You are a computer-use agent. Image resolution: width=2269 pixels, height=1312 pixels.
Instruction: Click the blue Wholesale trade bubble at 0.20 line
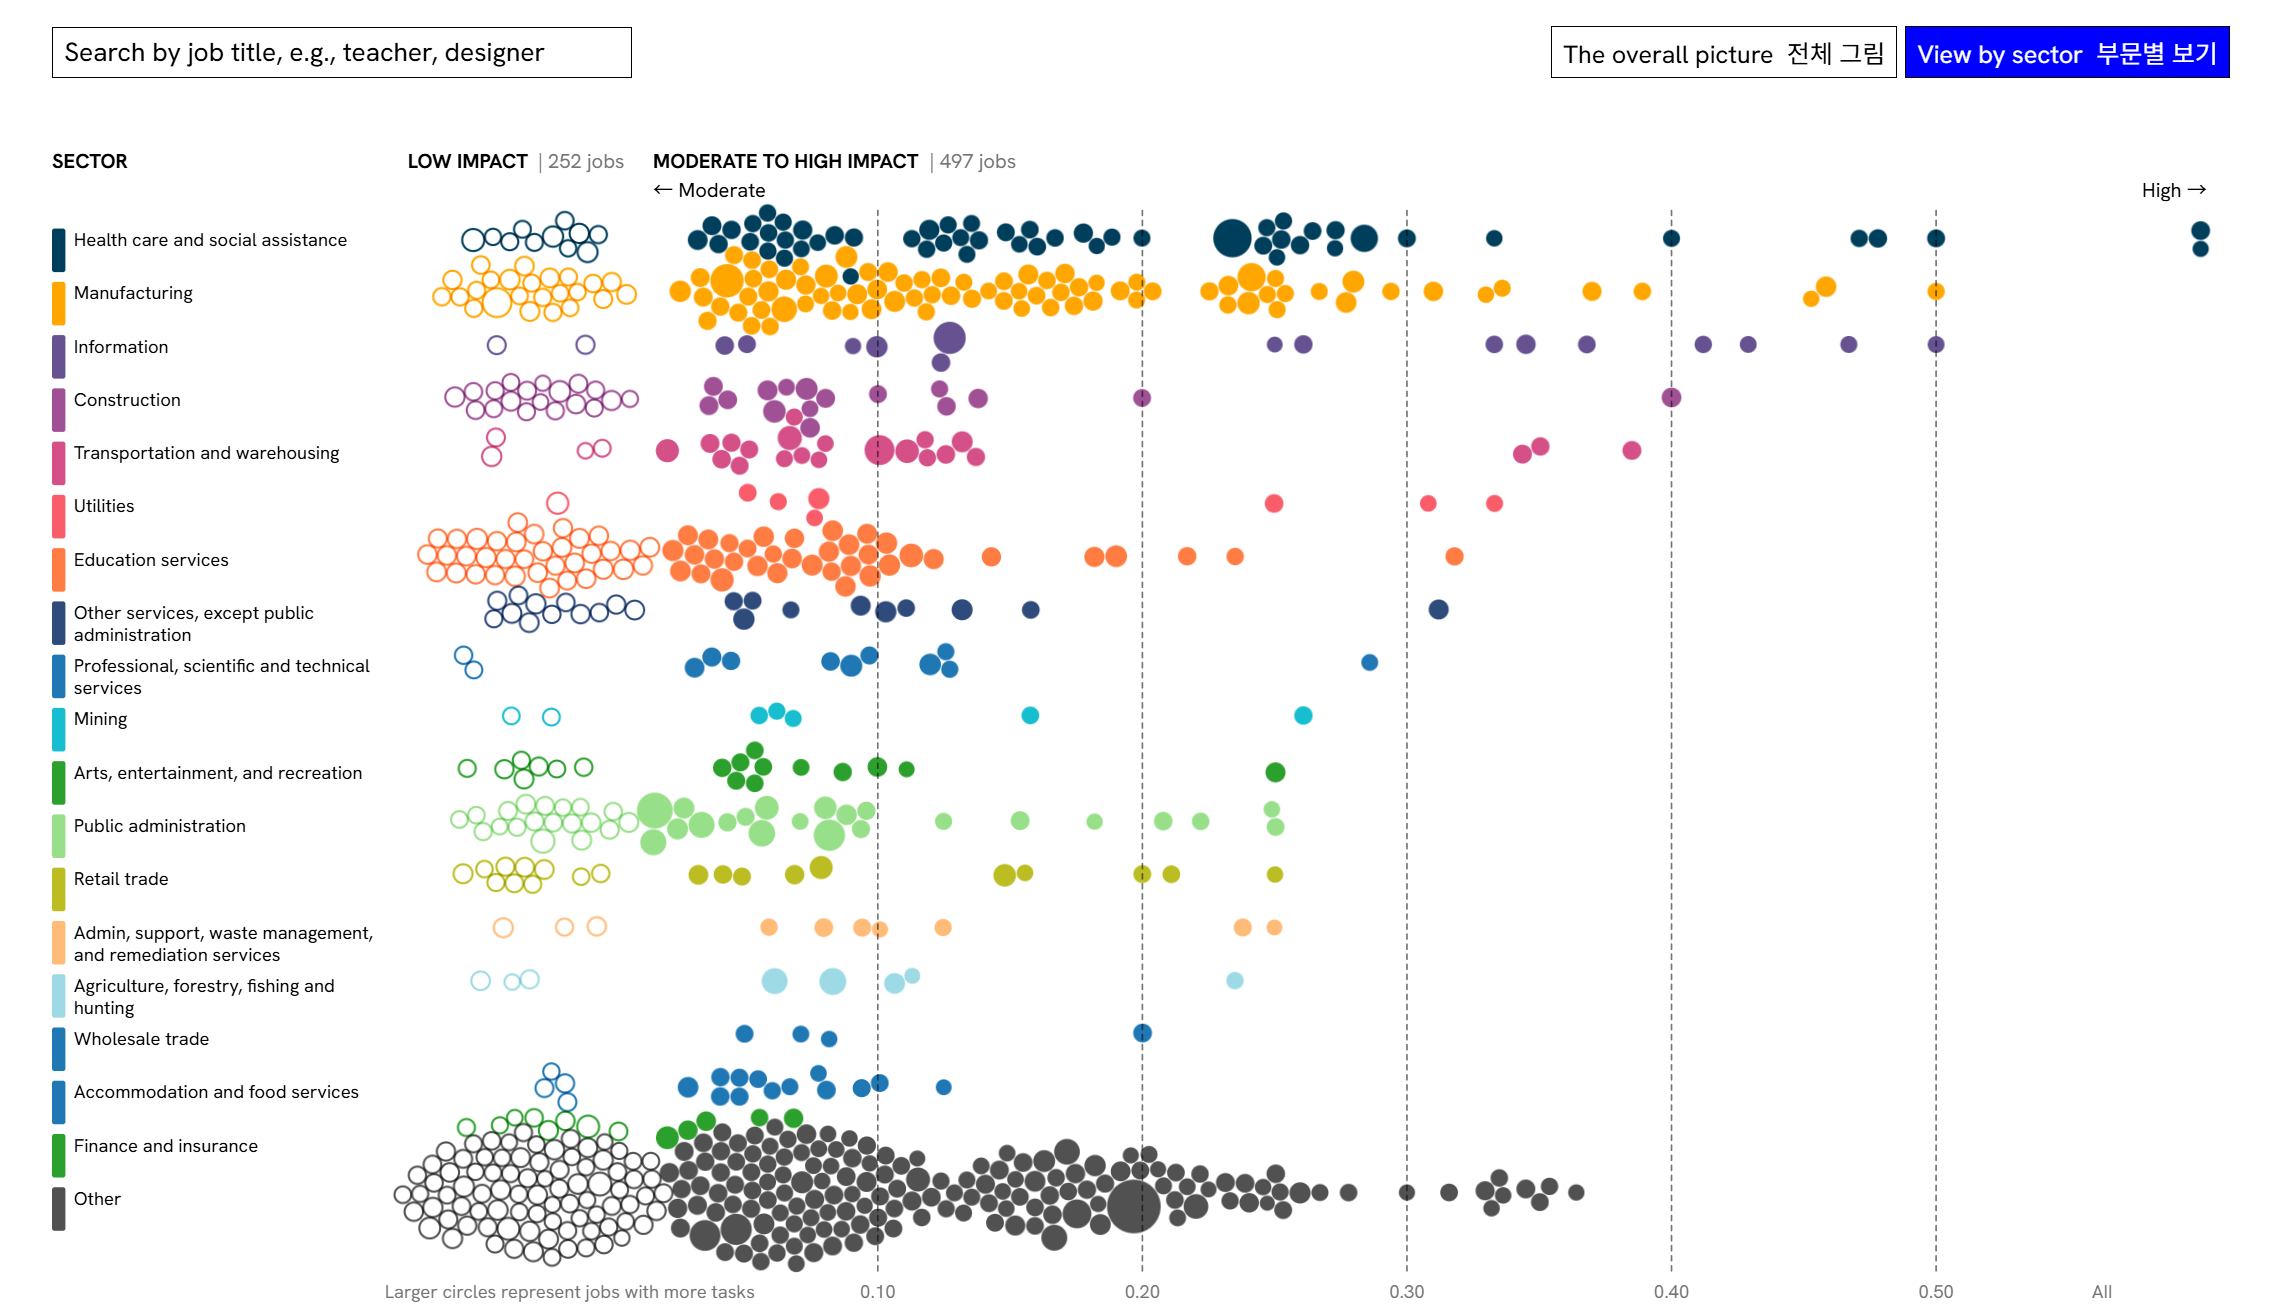(x=1142, y=1033)
